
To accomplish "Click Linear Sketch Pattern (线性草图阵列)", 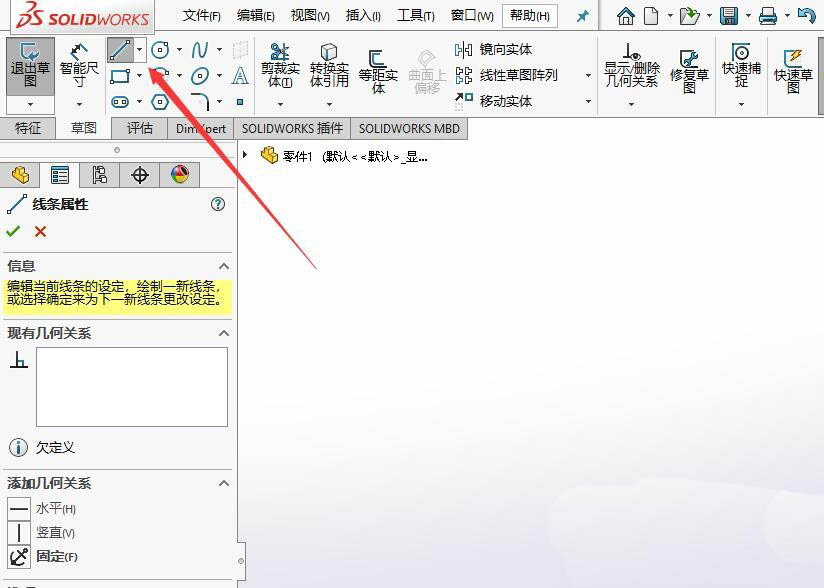I will point(506,75).
